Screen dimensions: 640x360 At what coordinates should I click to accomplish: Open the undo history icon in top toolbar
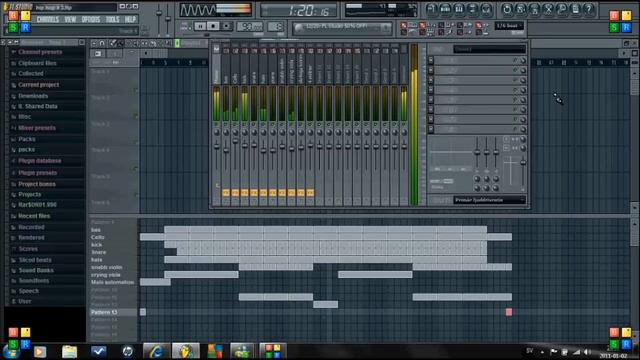point(507,9)
